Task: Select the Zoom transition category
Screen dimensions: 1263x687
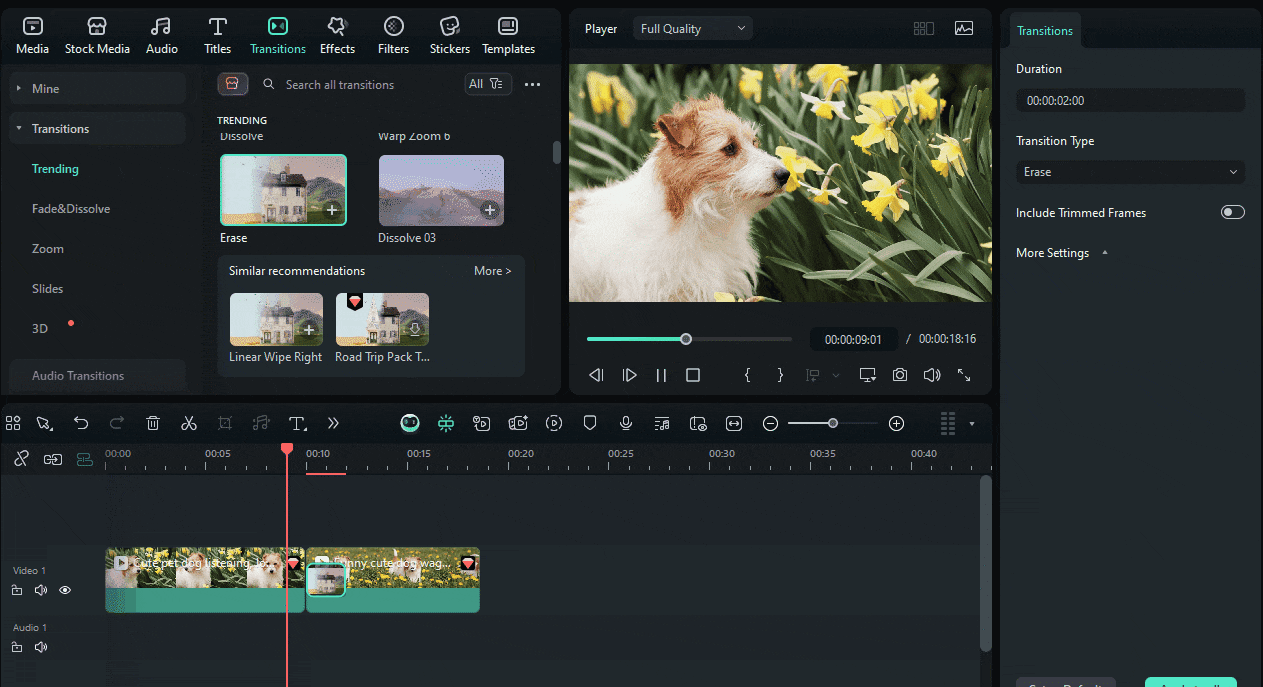Action: [x=48, y=249]
